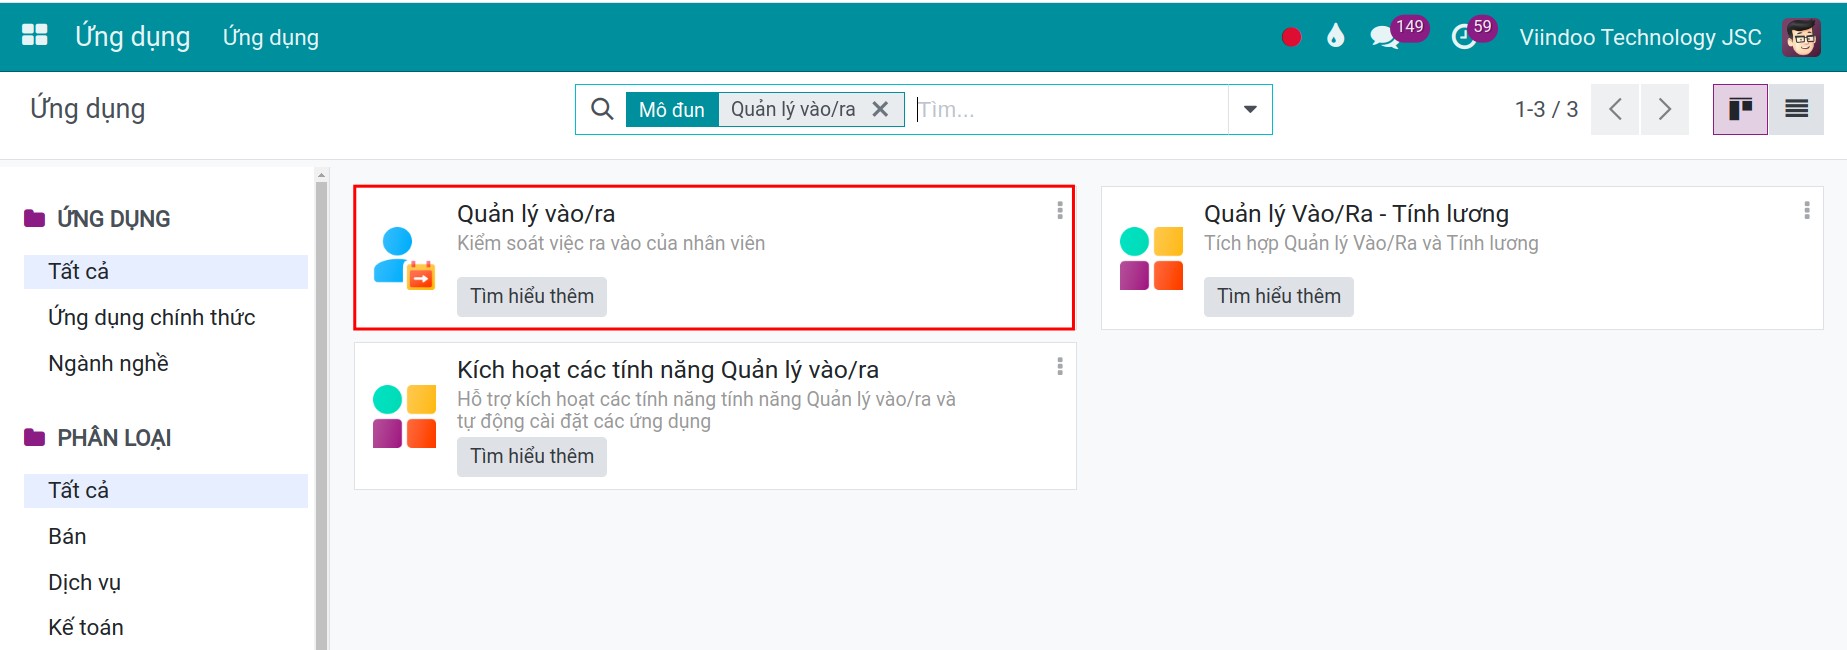Click the Ứng dụng brand title in top bar
The width and height of the screenshot is (1847, 650).
tap(133, 36)
